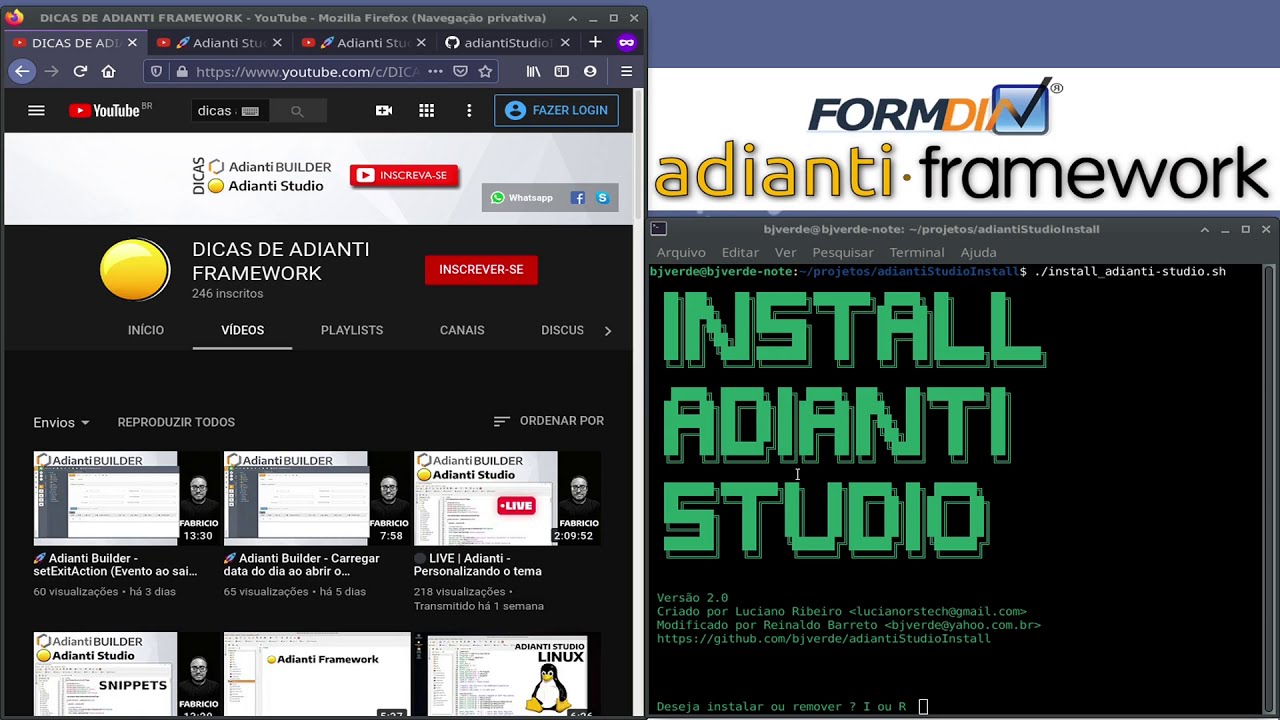Click INSCREVA-SE button in channel banner

(x=404, y=175)
